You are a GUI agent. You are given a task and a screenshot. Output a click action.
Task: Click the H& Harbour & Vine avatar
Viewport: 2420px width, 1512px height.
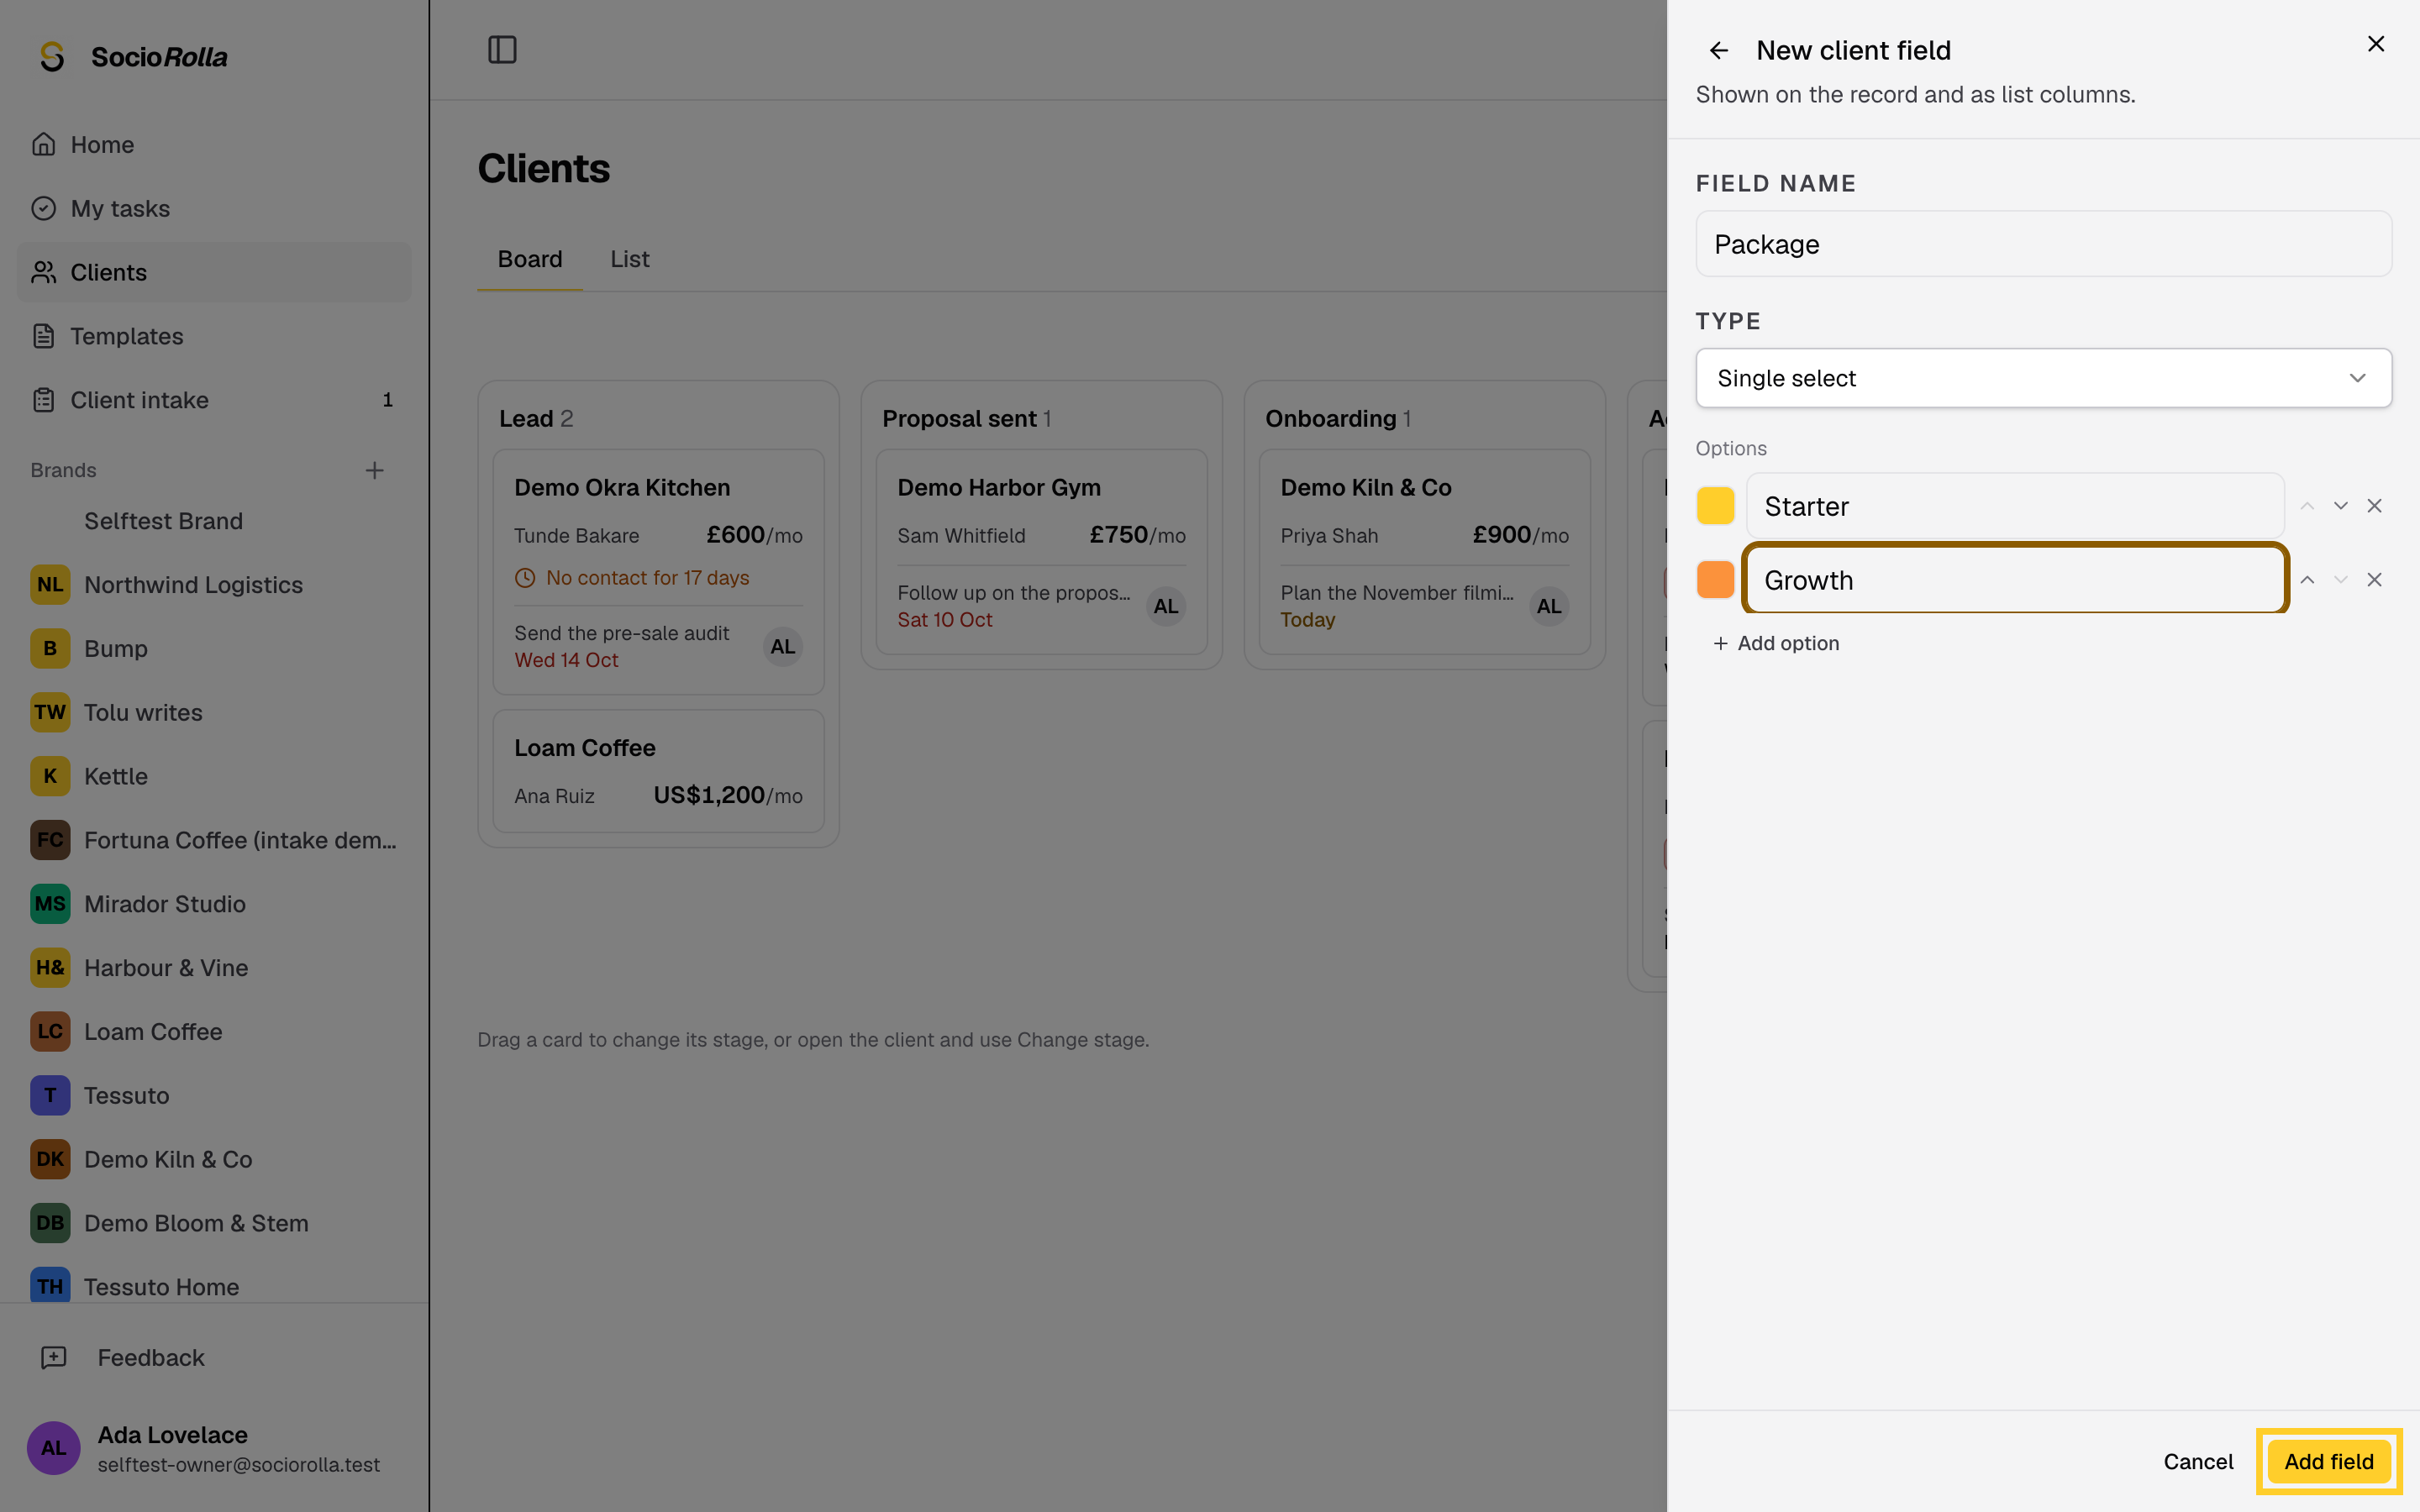click(x=50, y=968)
